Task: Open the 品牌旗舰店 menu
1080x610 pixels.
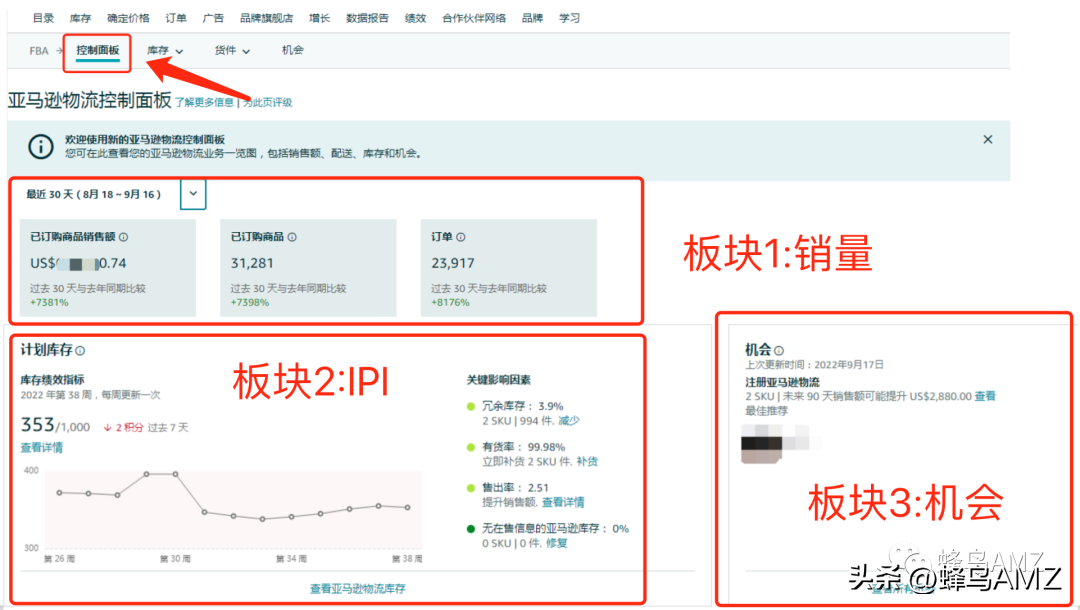Action: (x=267, y=18)
